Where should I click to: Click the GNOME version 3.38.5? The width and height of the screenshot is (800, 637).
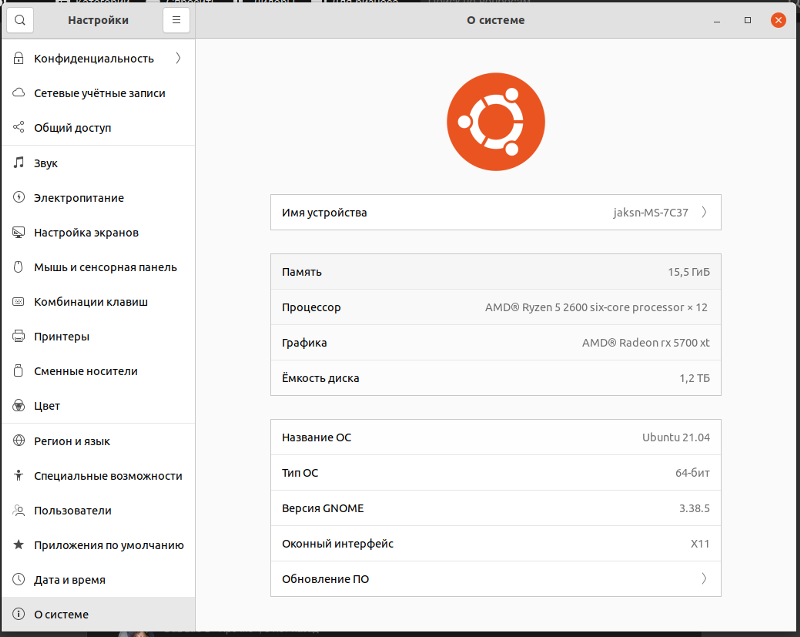tap(694, 508)
